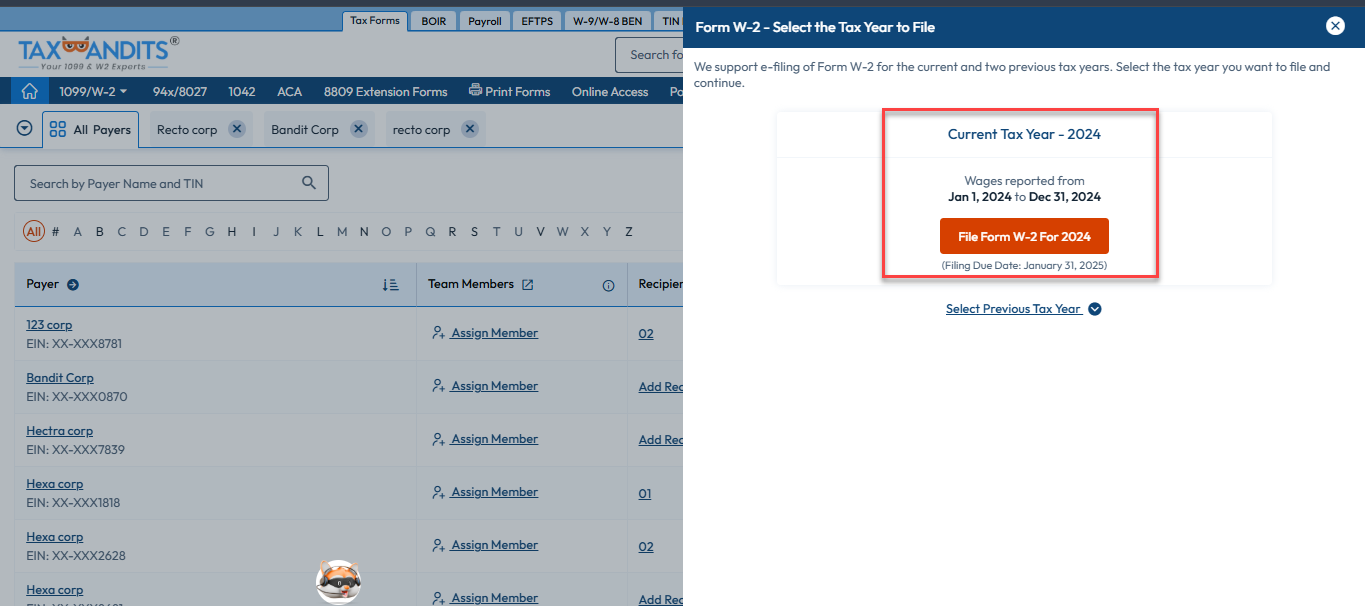Sort payers using the sort order icon
1365x606 pixels.
(x=391, y=284)
